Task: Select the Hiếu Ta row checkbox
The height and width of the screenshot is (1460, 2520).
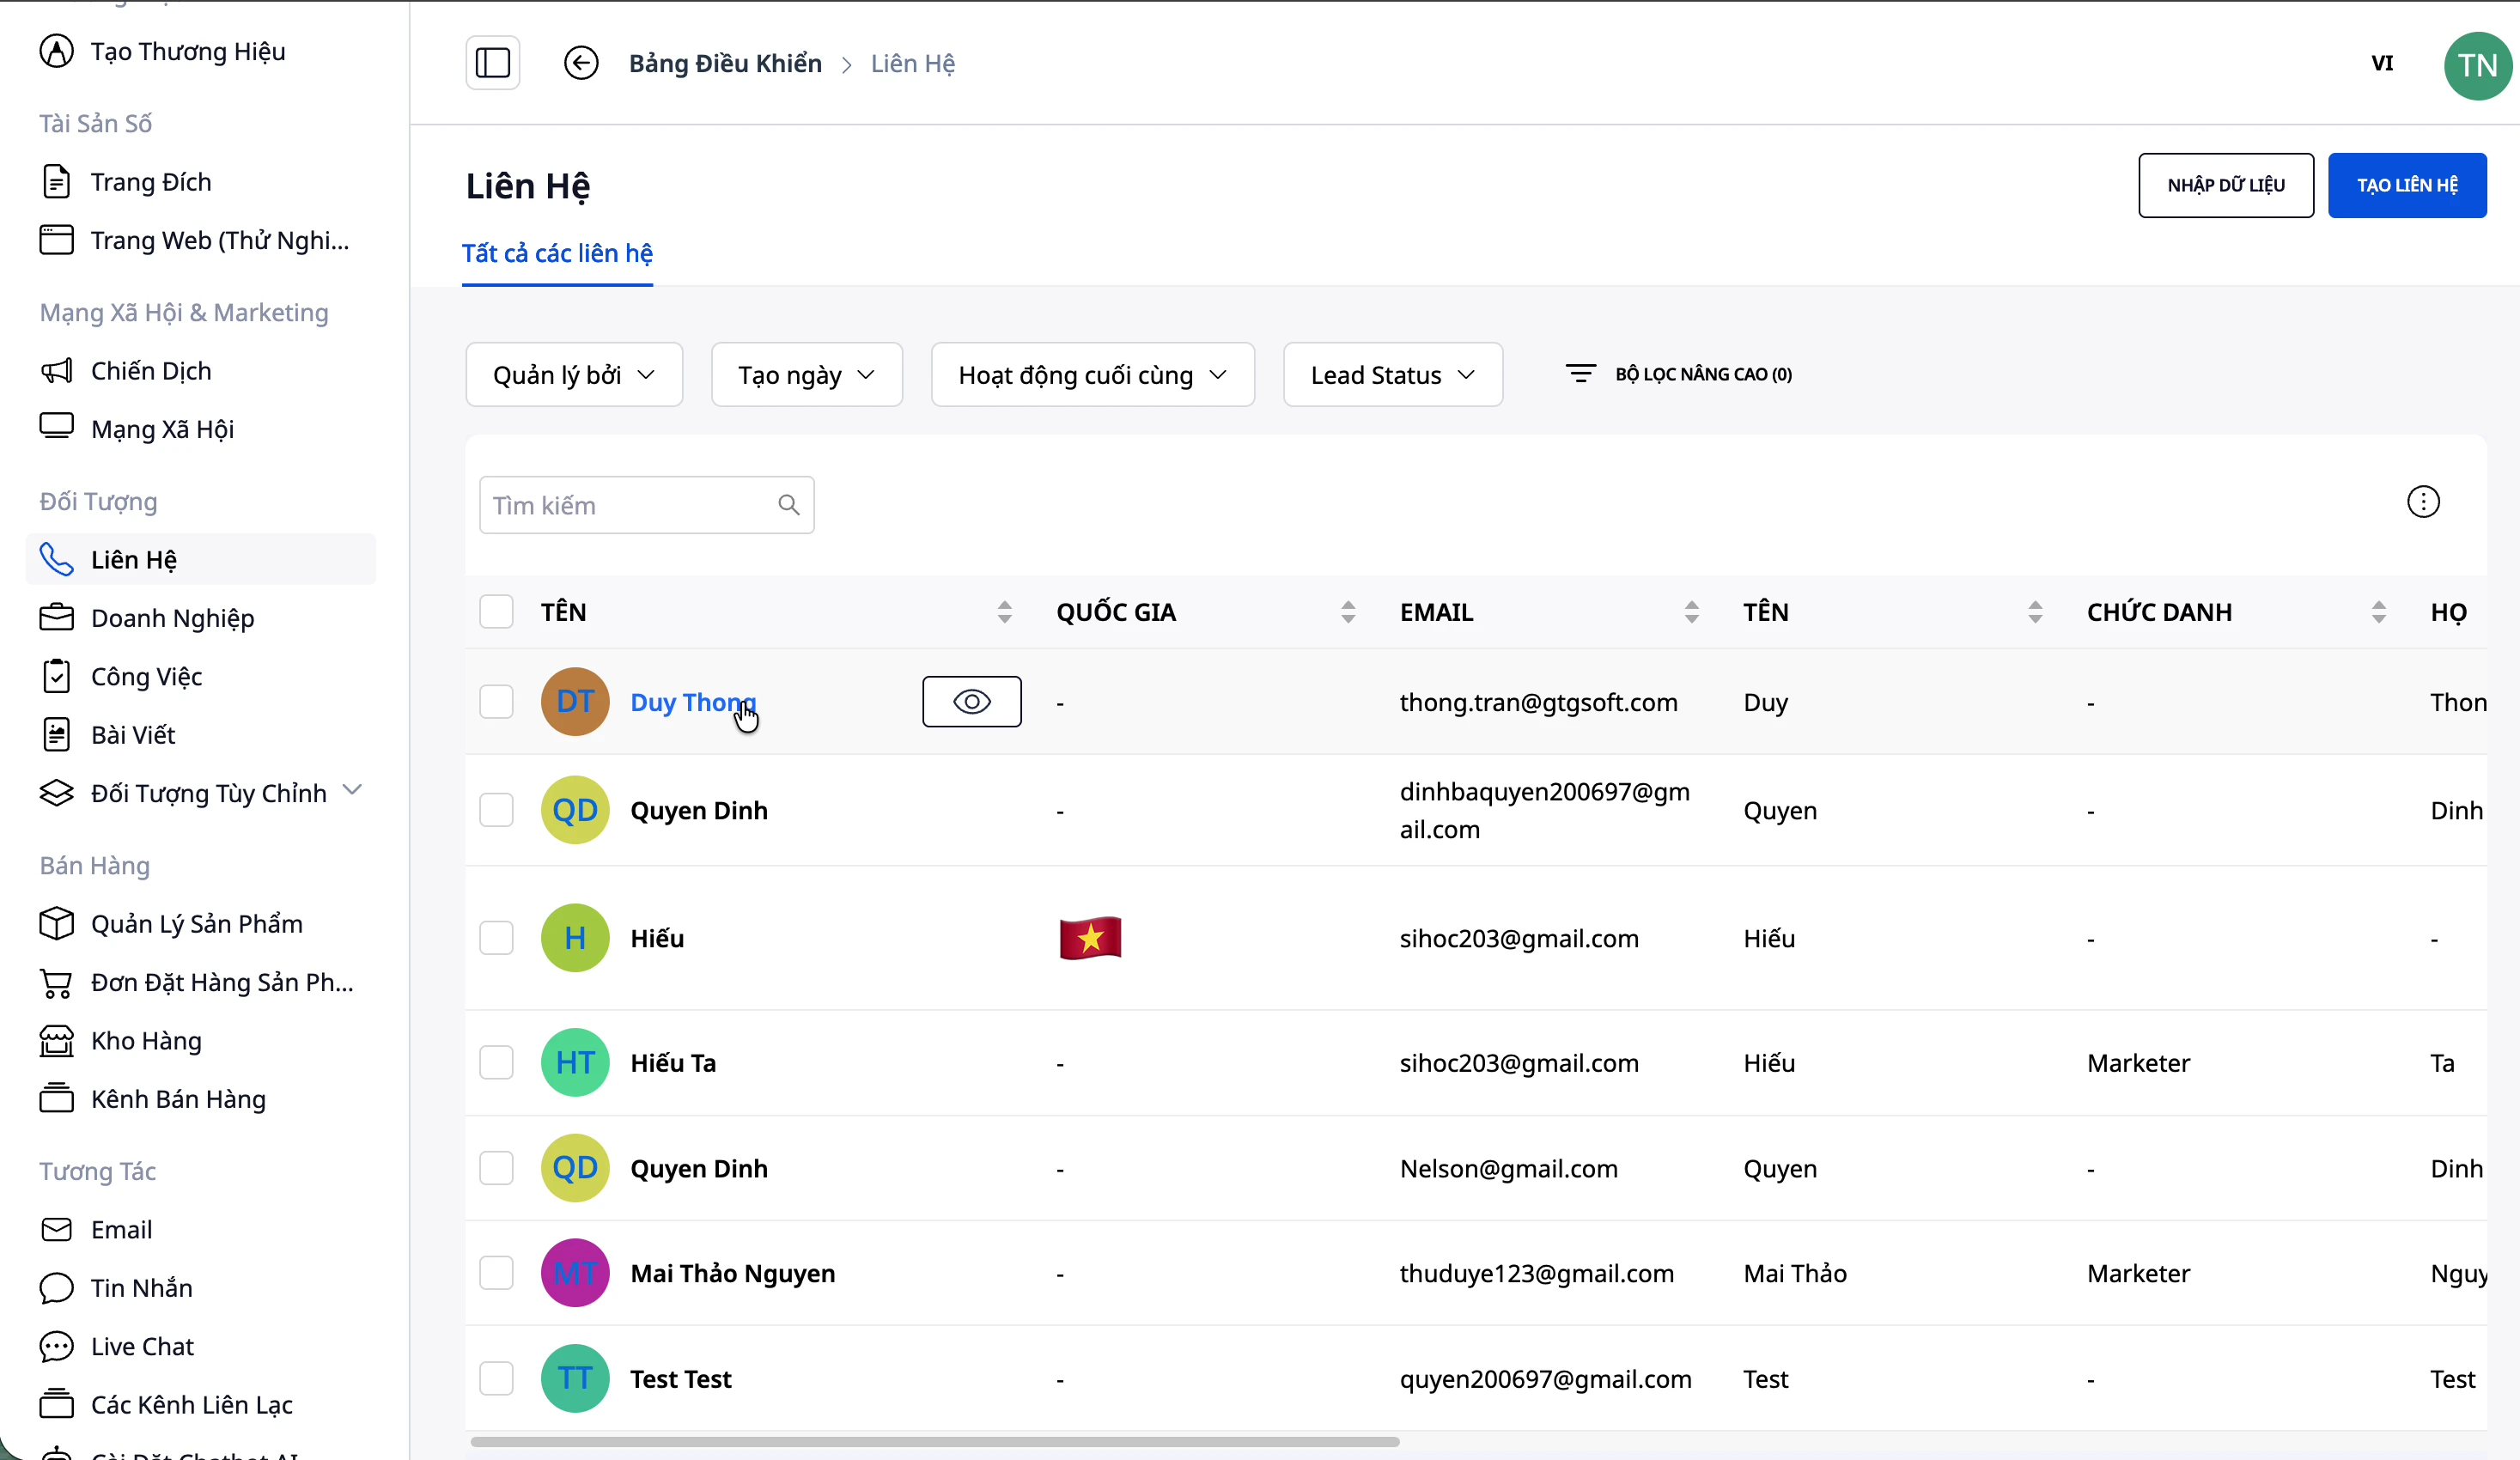Action: point(496,1062)
